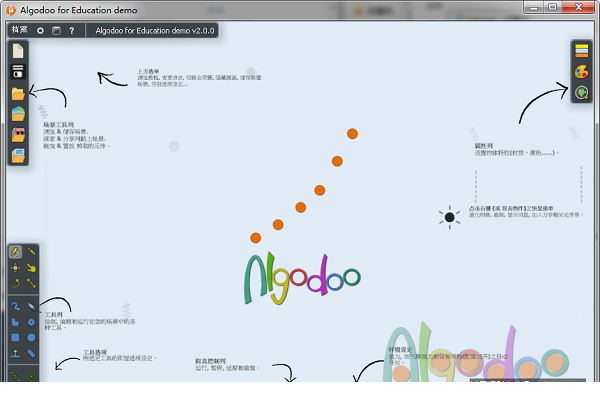600x397 pixels.
Task: Open the red car components folder
Action: [18, 135]
